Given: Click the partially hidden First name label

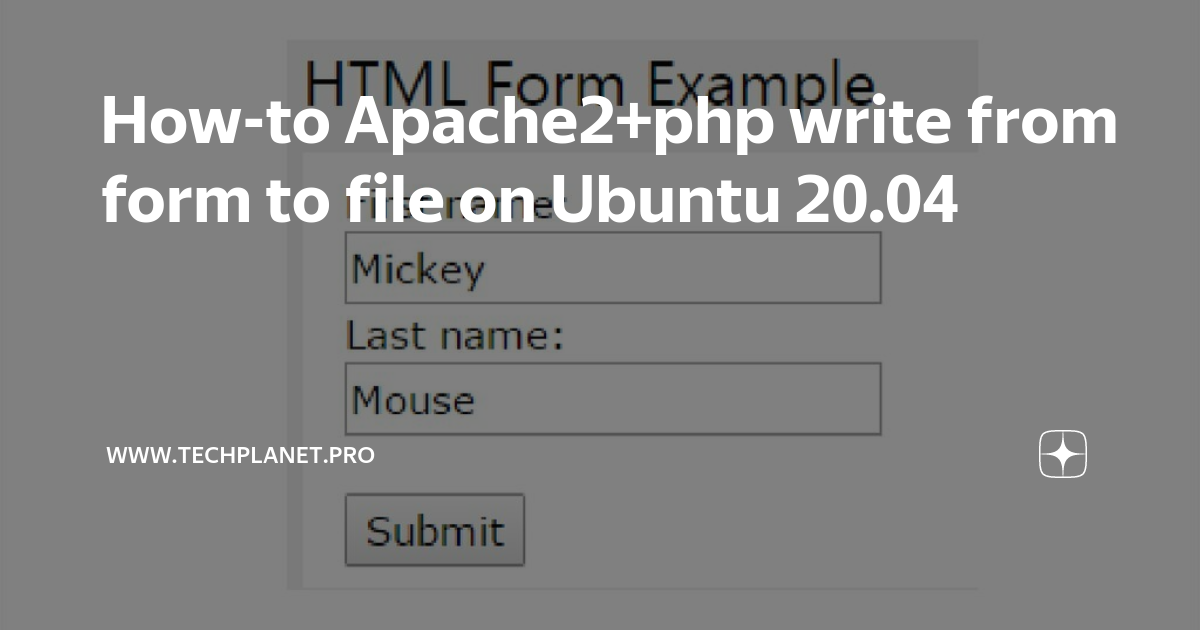Looking at the screenshot, I should 450,207.
